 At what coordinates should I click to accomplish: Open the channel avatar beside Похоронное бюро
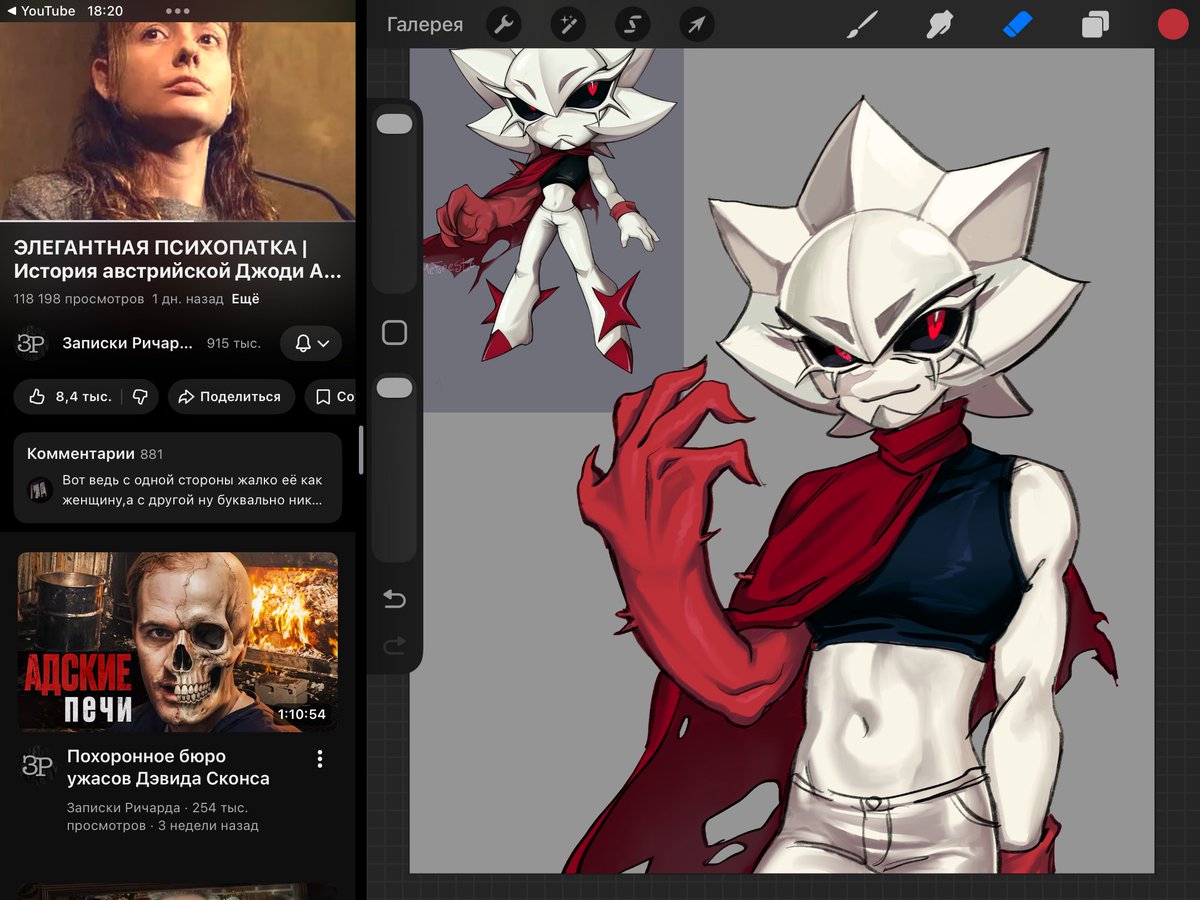[38, 764]
